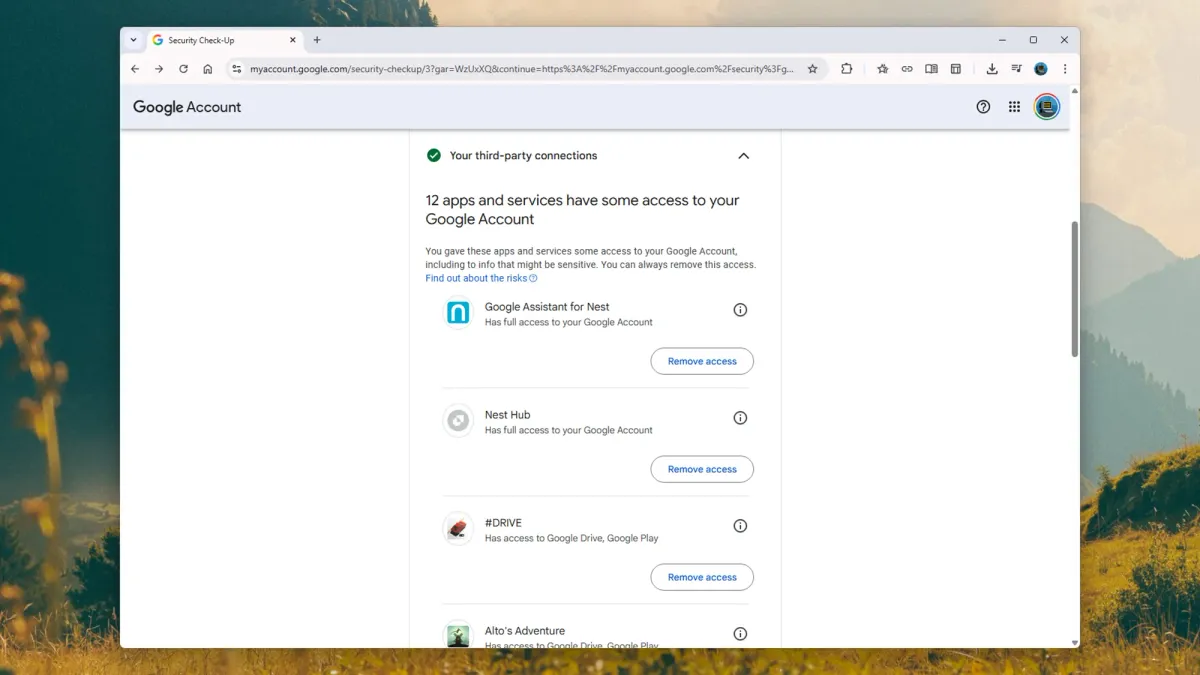Click the layout panel toolbar icon
The image size is (1200, 675).
click(956, 69)
